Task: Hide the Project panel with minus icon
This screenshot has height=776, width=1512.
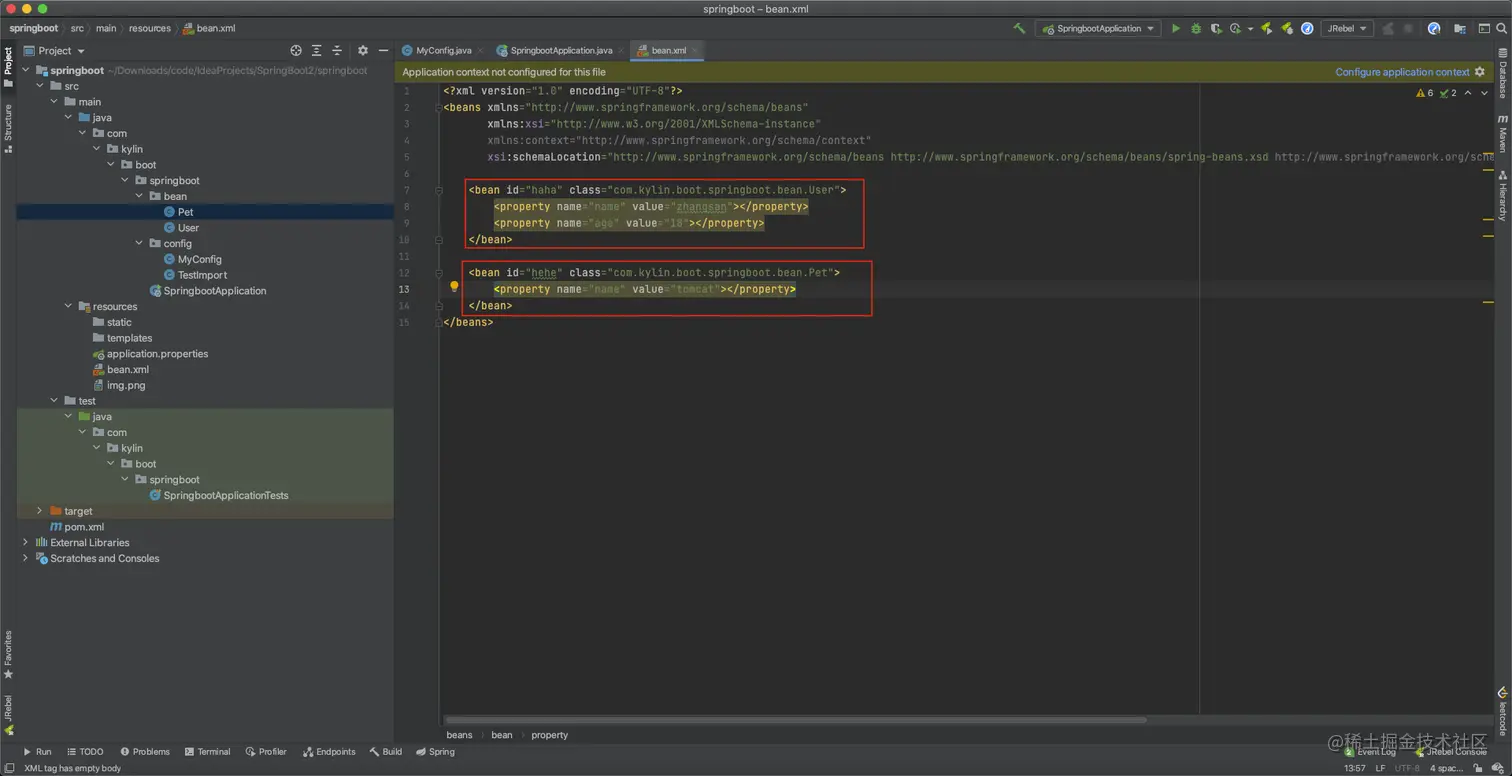Action: 383,50
